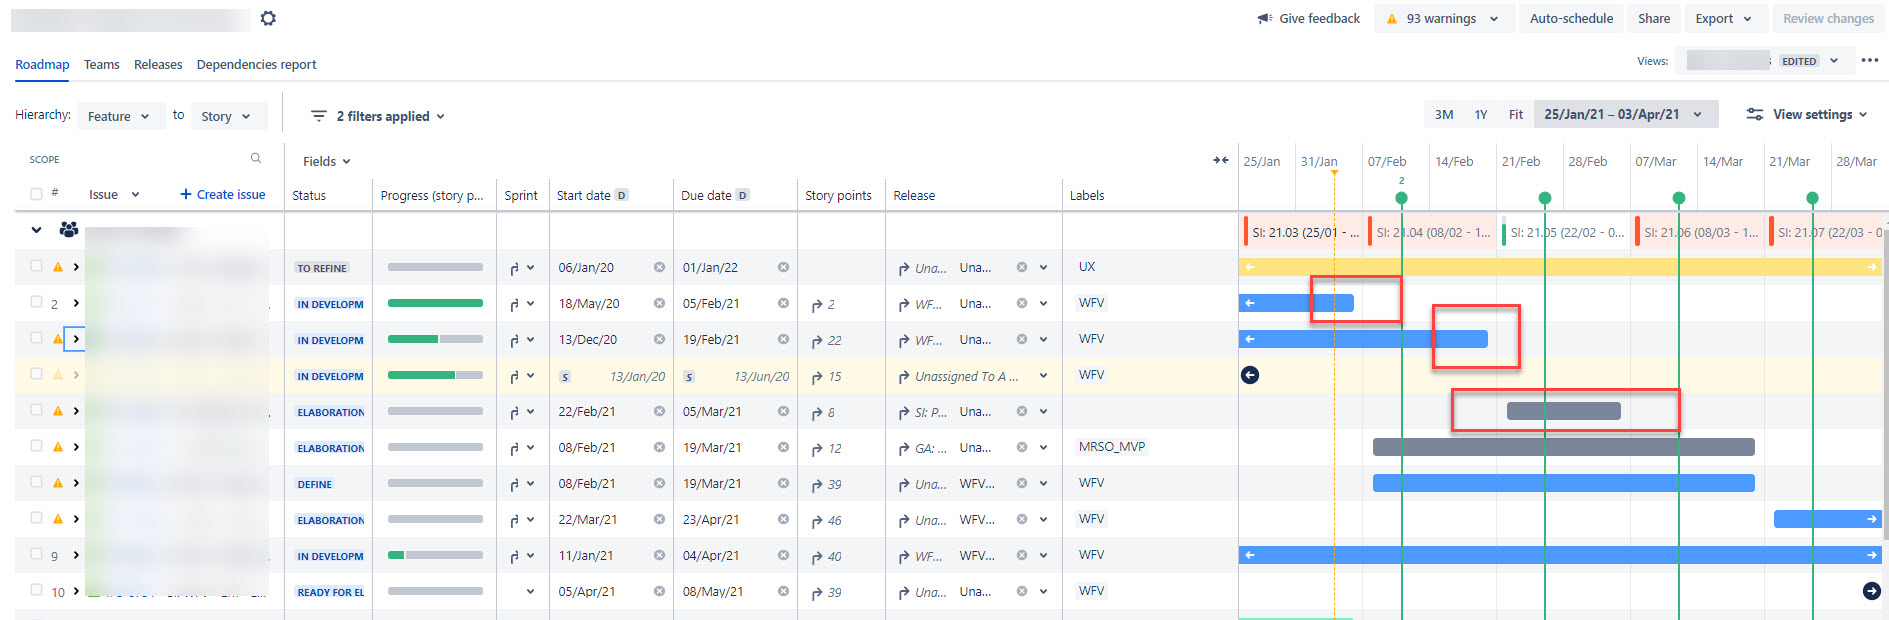Screen dimensions: 1889x620
Task: Click the release marker above 07/Feb
Action: 1401,197
